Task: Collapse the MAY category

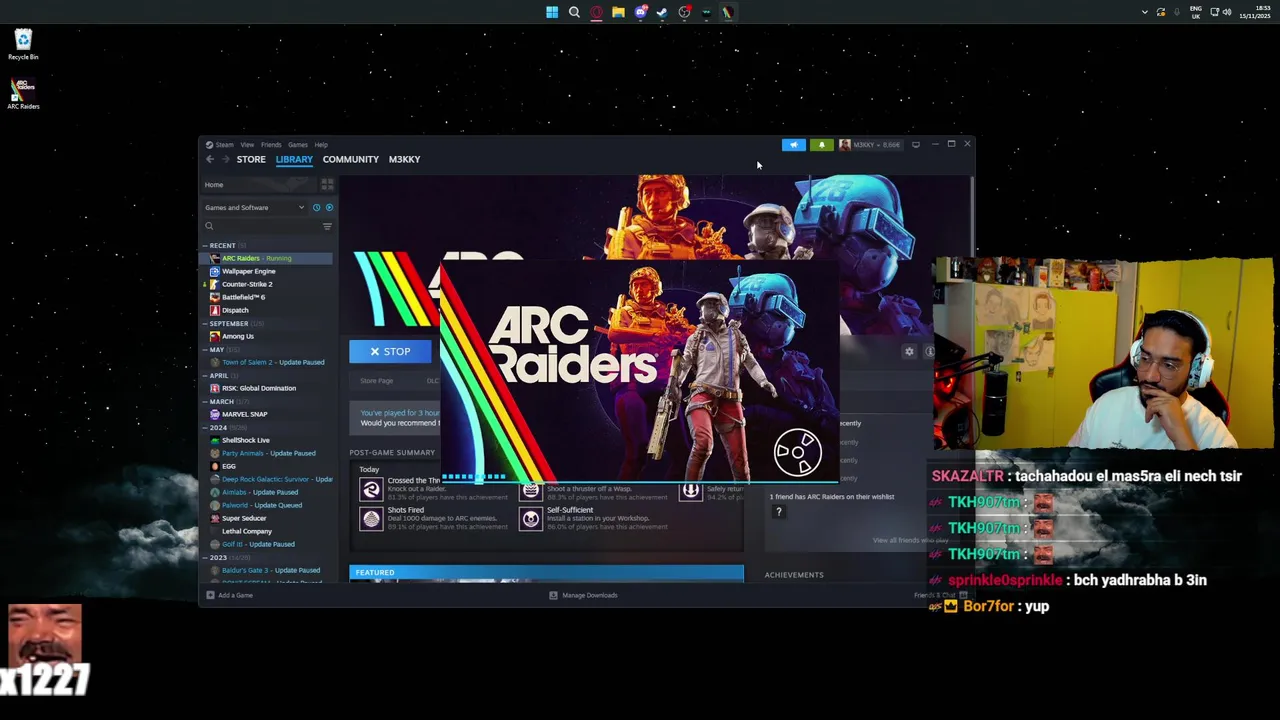Action: click(x=205, y=349)
